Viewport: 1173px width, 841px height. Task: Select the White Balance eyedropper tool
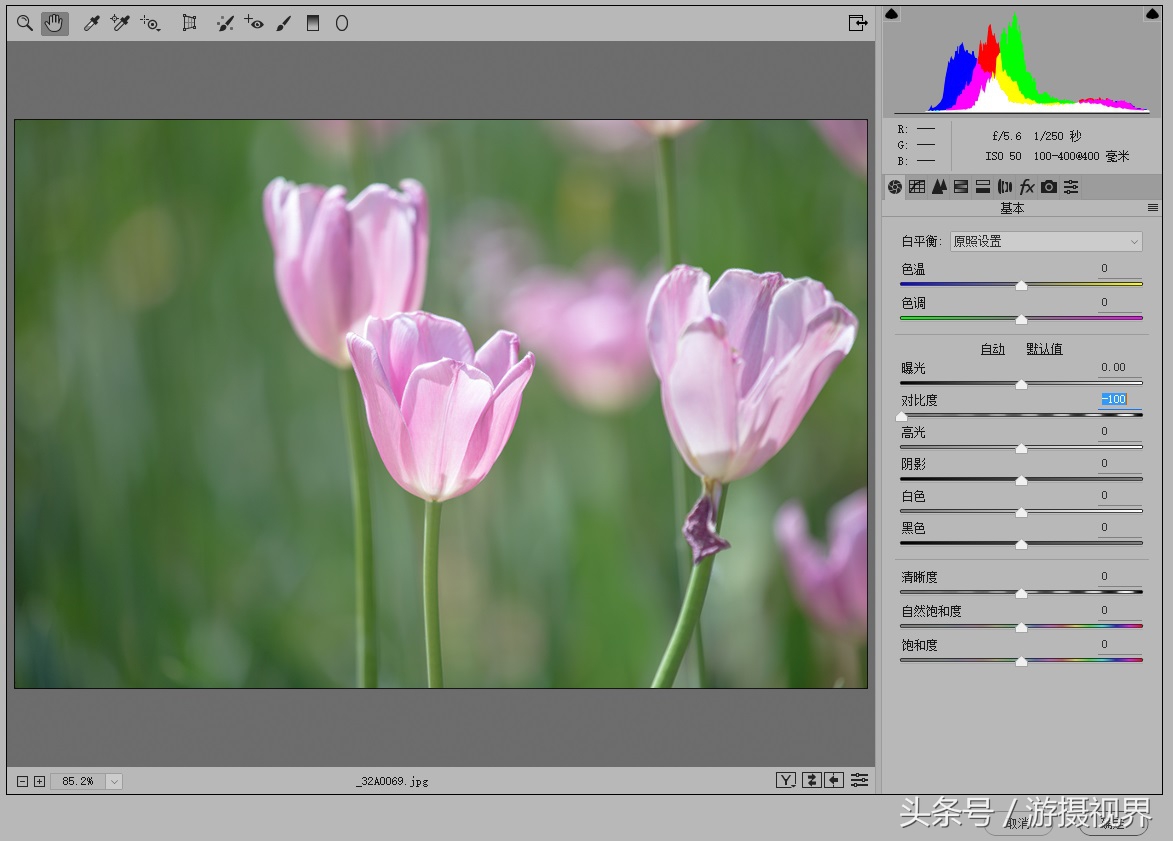[x=91, y=23]
